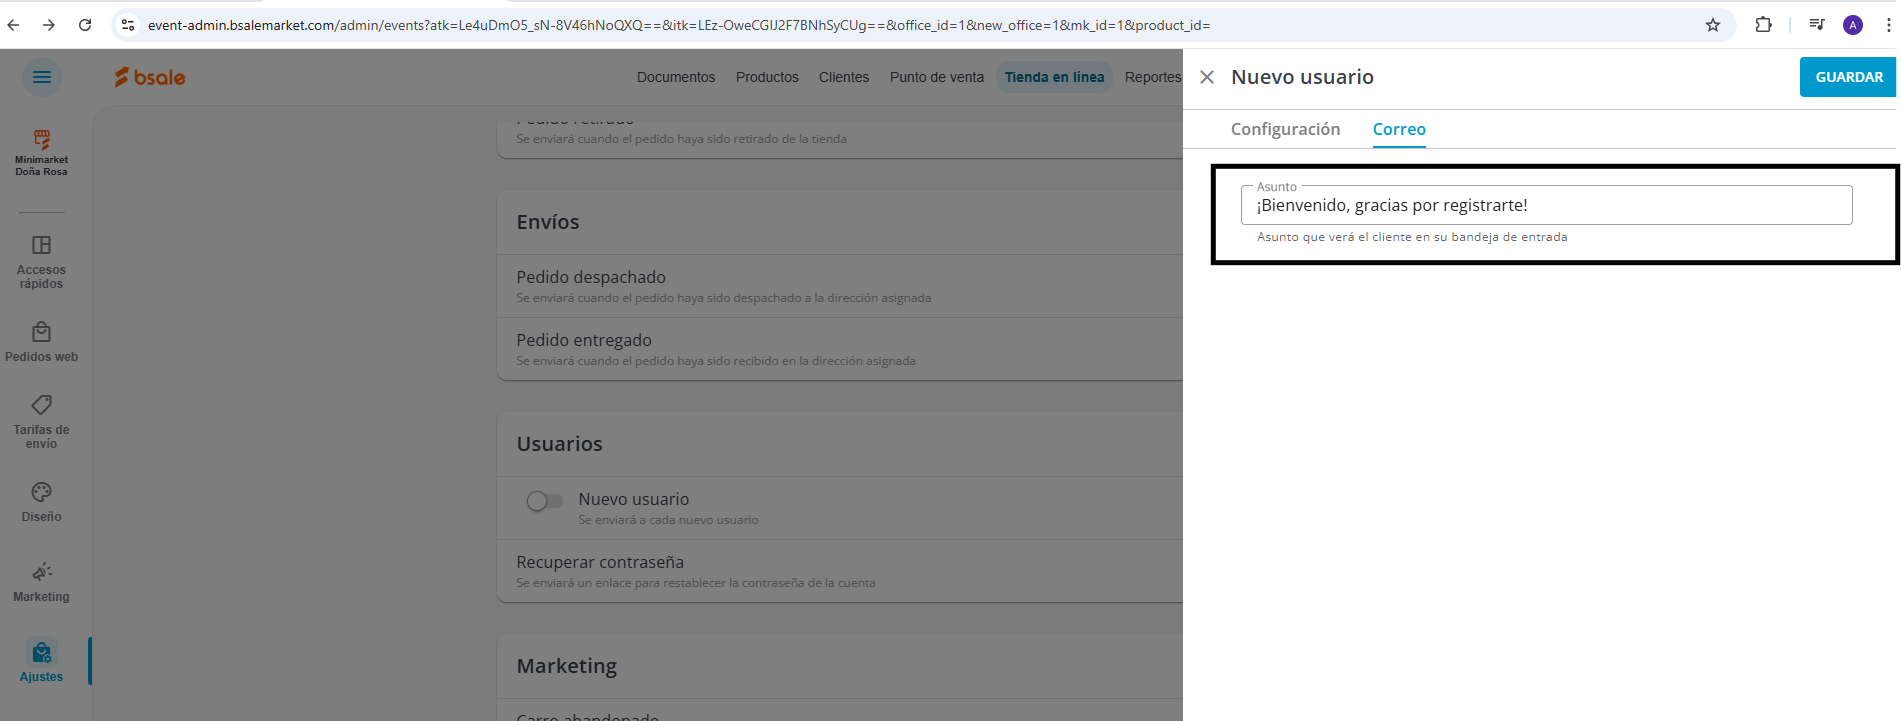Viewport: 1901px width, 721px height.
Task: View site information icon in address bar
Action: pyautogui.click(x=128, y=25)
